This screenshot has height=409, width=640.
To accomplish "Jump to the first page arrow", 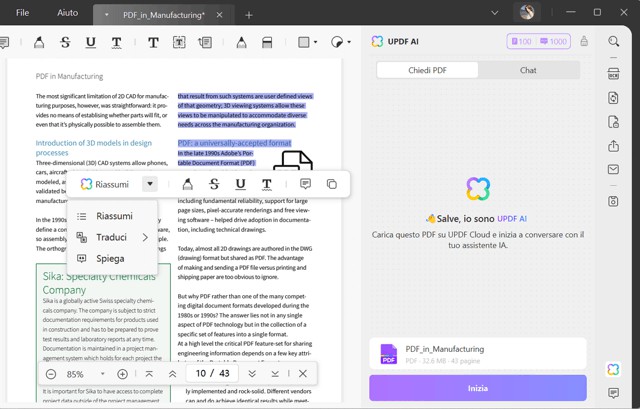I will tap(149, 374).
